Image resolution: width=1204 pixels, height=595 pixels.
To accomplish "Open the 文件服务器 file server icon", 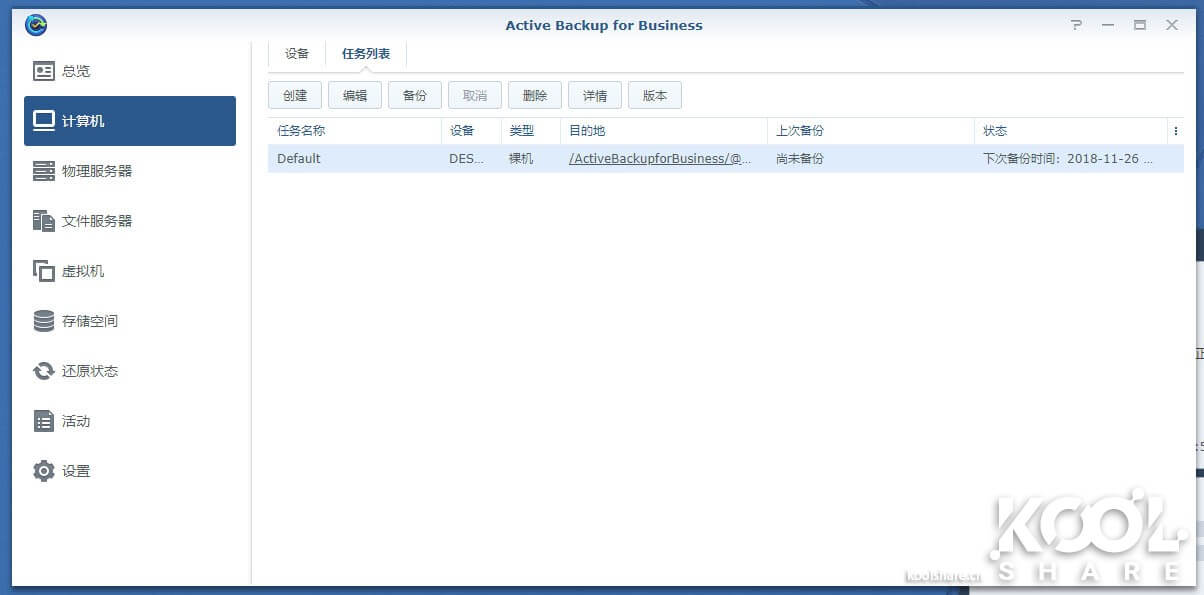I will [x=44, y=221].
